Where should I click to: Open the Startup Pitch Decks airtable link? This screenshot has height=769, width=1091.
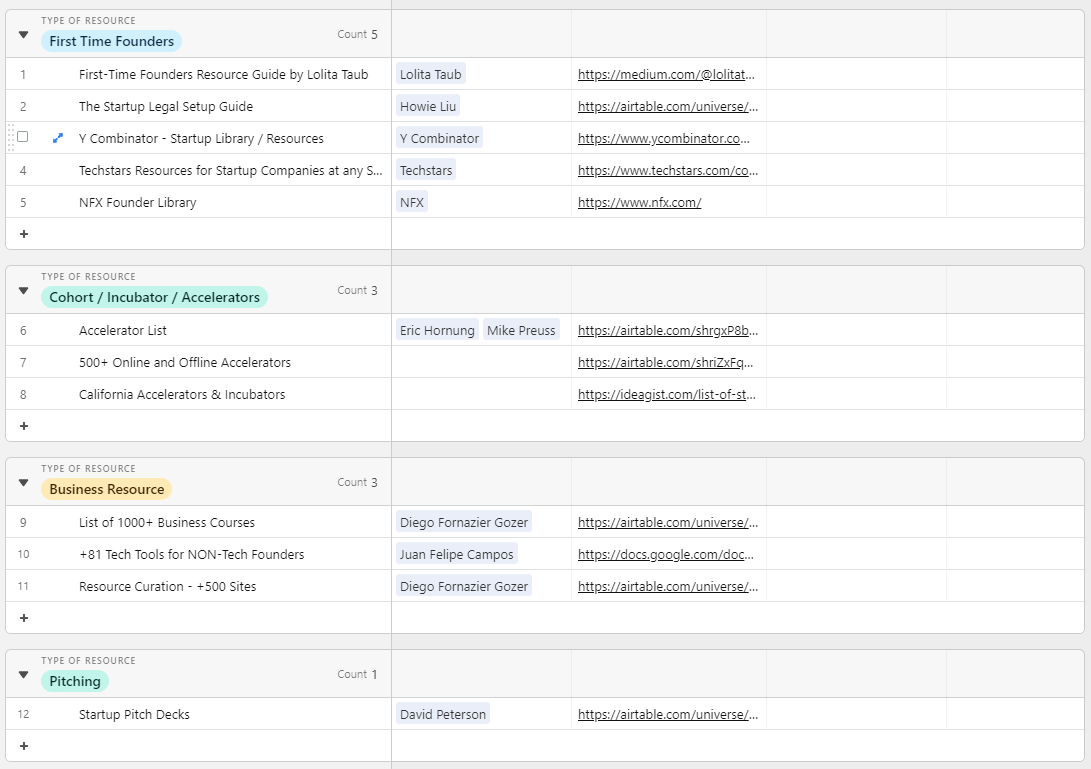667,714
